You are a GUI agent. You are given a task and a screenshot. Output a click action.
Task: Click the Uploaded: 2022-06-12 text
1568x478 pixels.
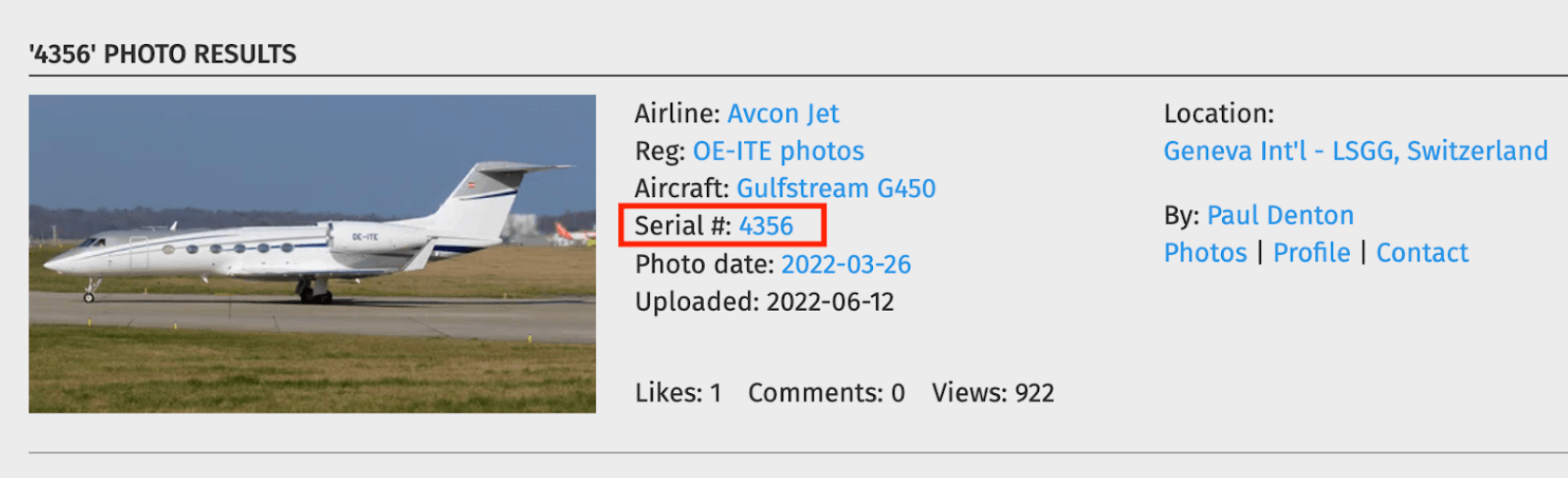[x=764, y=302]
